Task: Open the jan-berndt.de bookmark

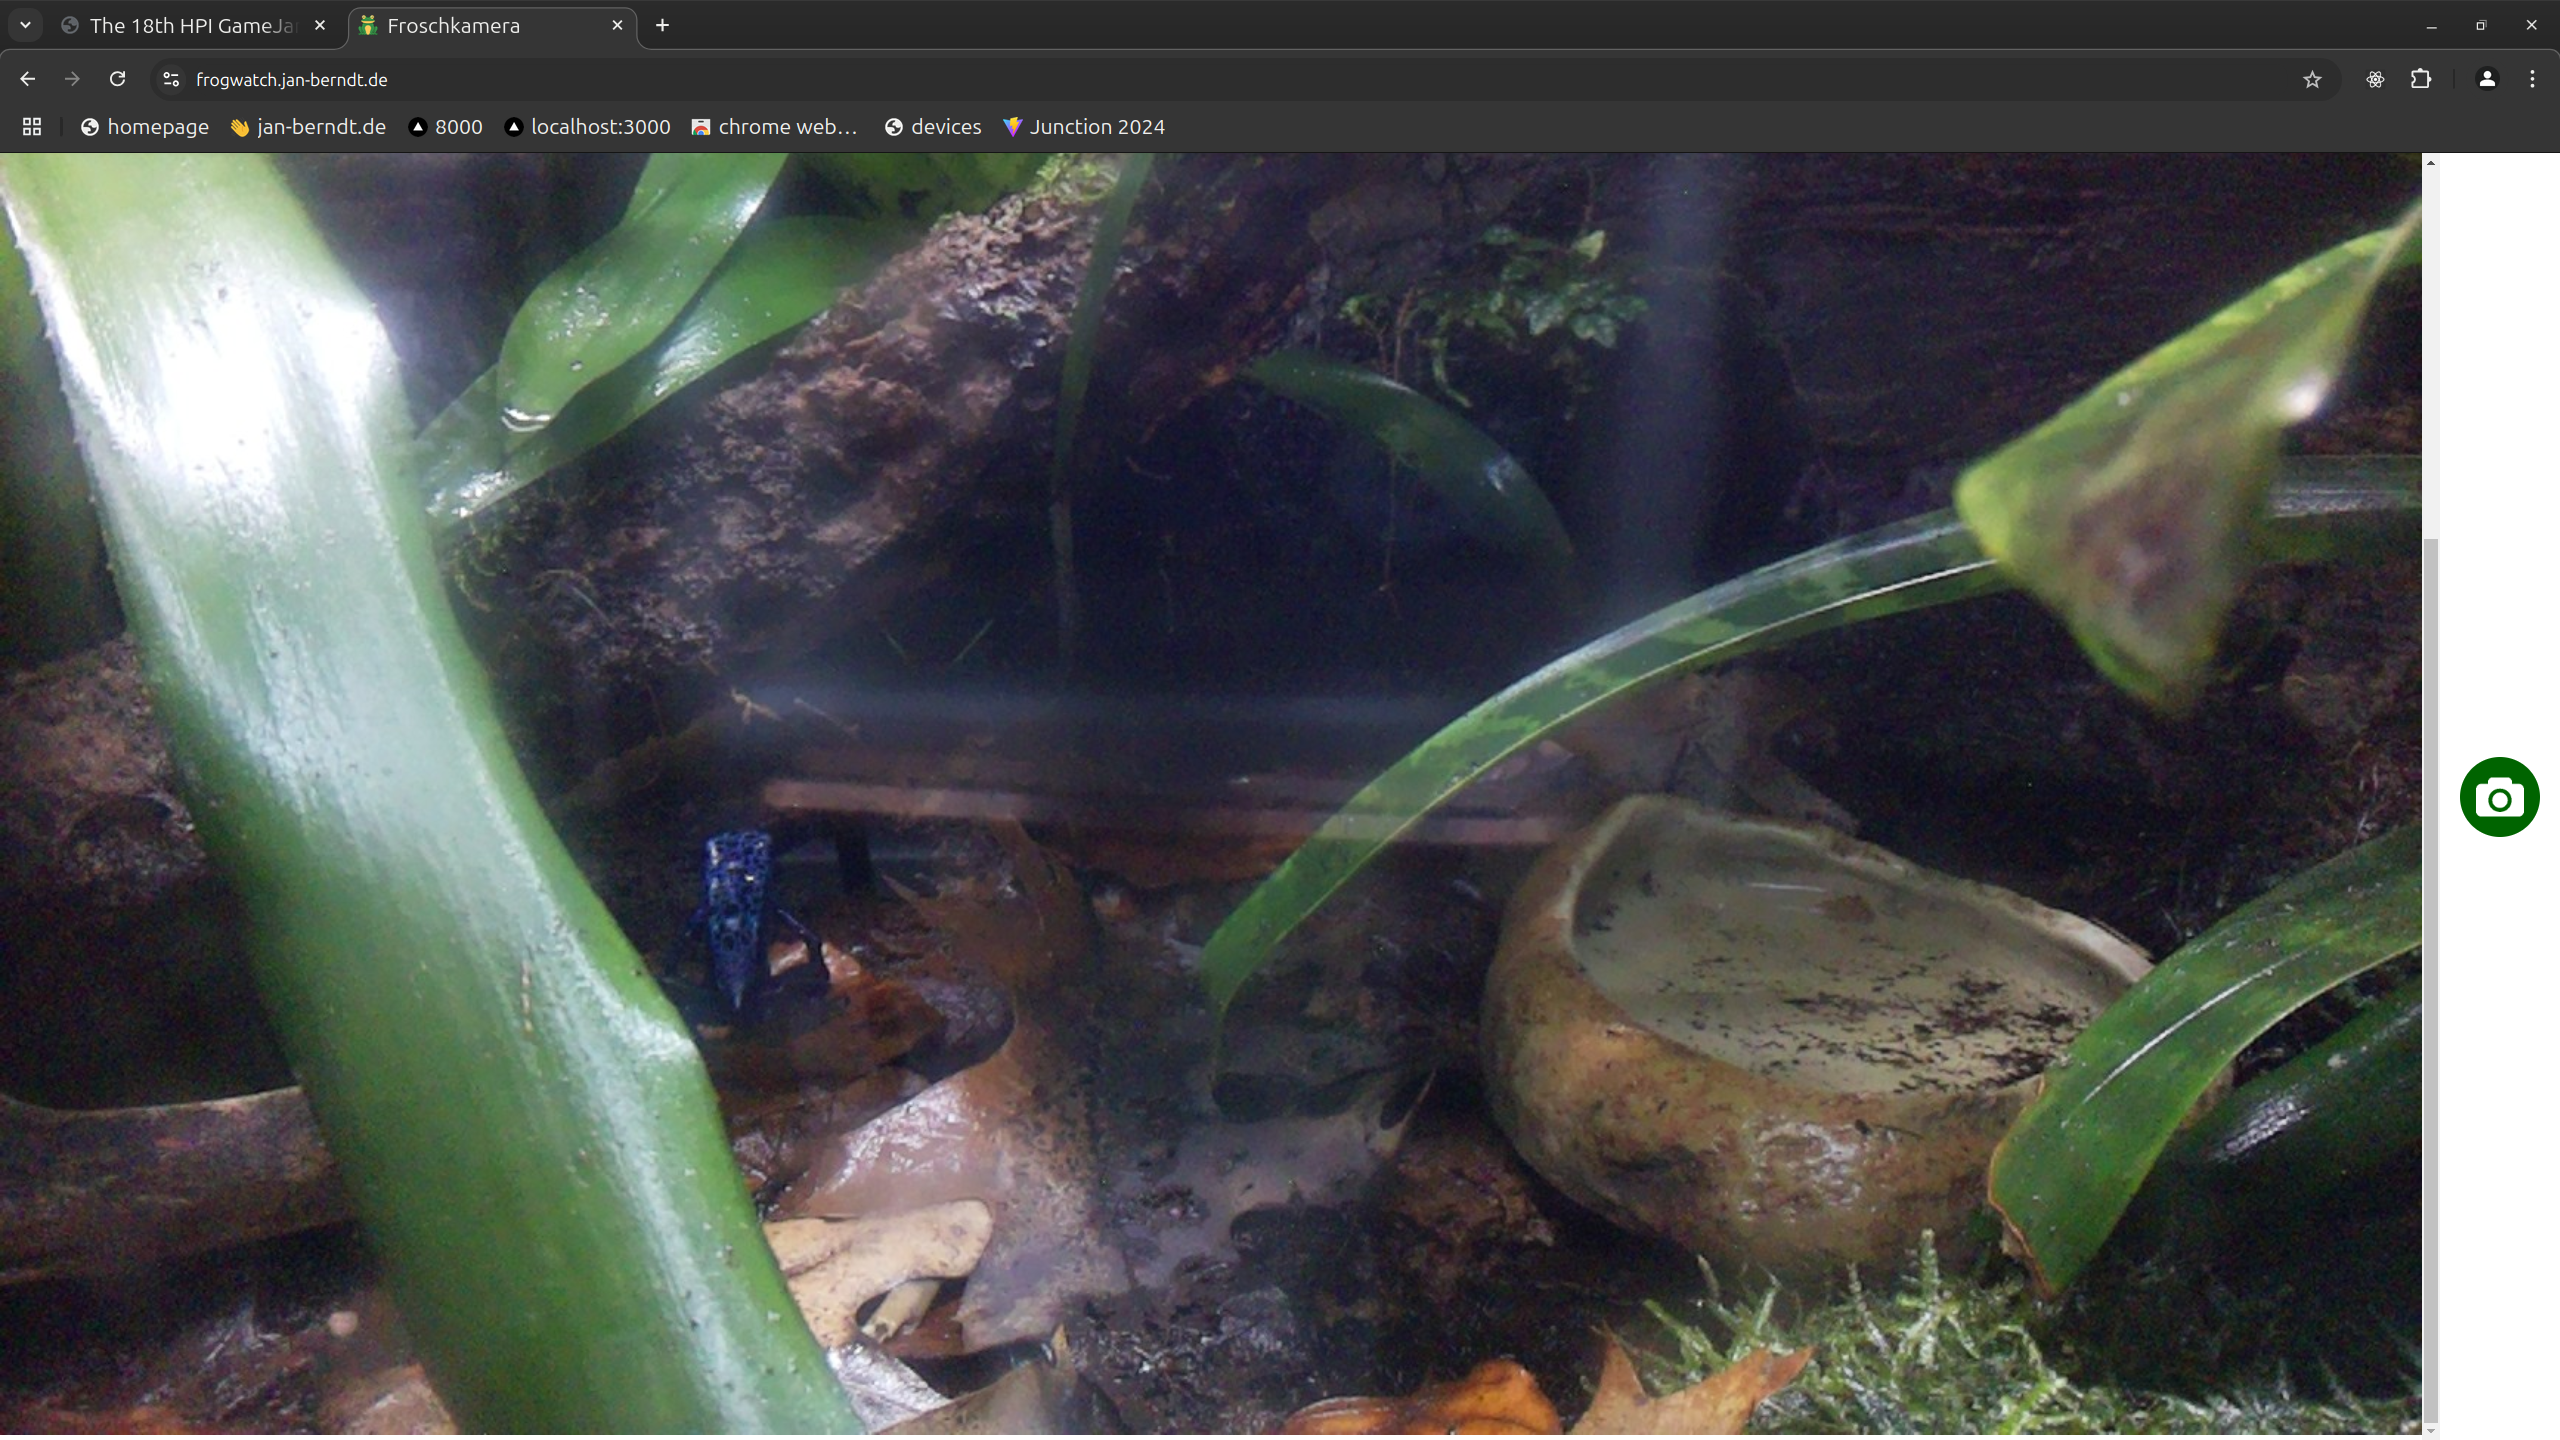Action: [307, 127]
